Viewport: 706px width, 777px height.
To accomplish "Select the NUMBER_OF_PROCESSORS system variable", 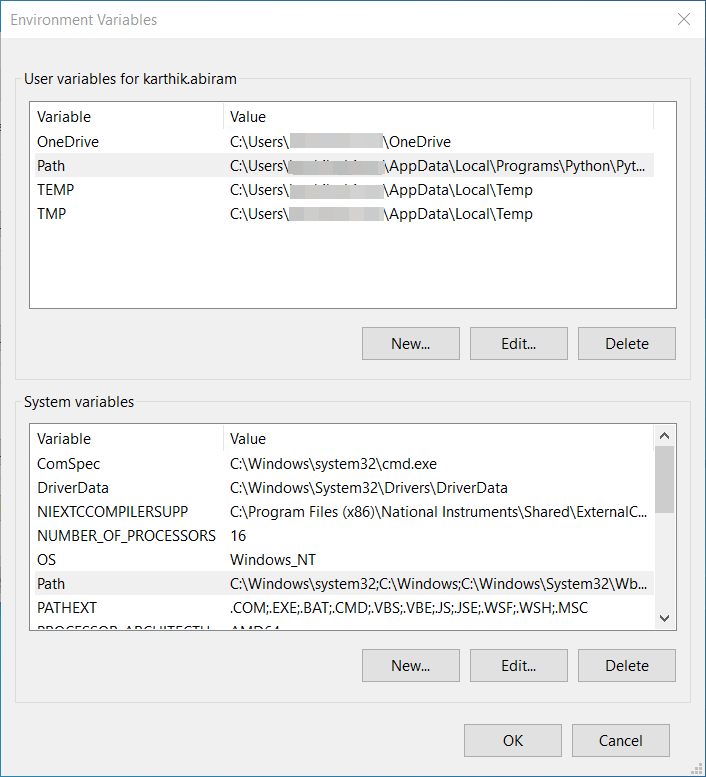I will [x=126, y=536].
